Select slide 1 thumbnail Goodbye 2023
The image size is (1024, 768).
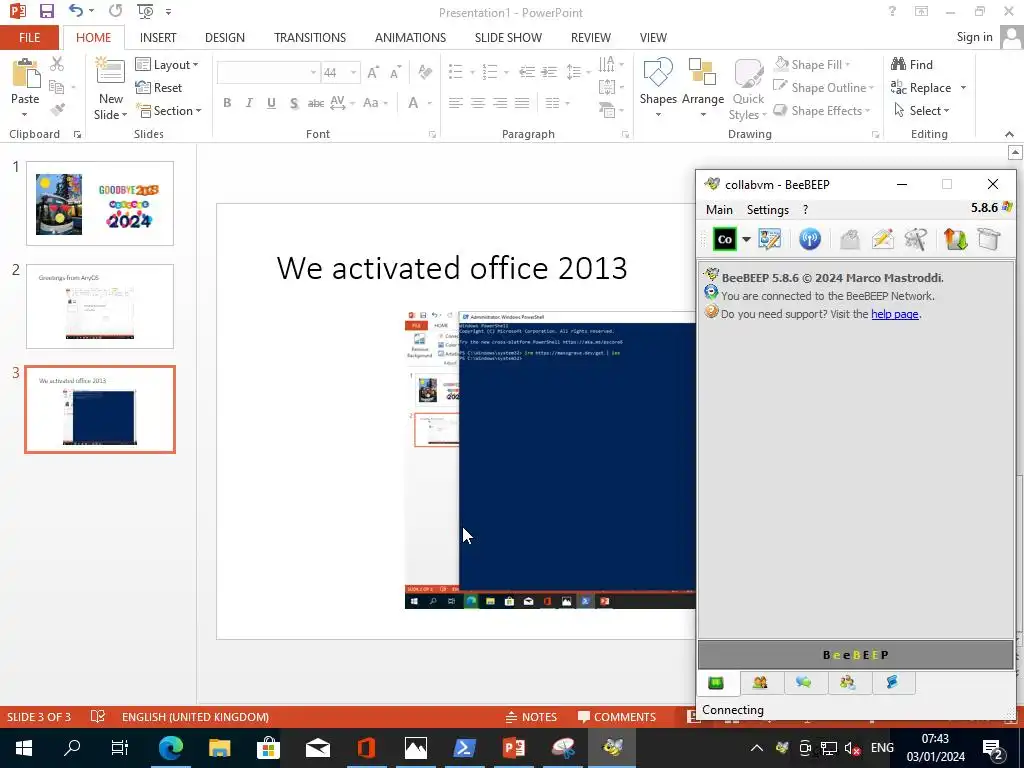100,204
